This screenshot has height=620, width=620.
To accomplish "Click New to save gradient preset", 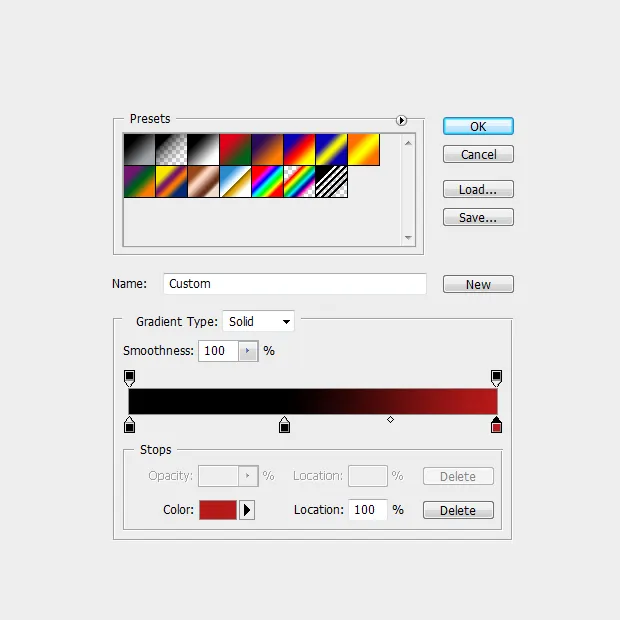I will click(x=478, y=284).
